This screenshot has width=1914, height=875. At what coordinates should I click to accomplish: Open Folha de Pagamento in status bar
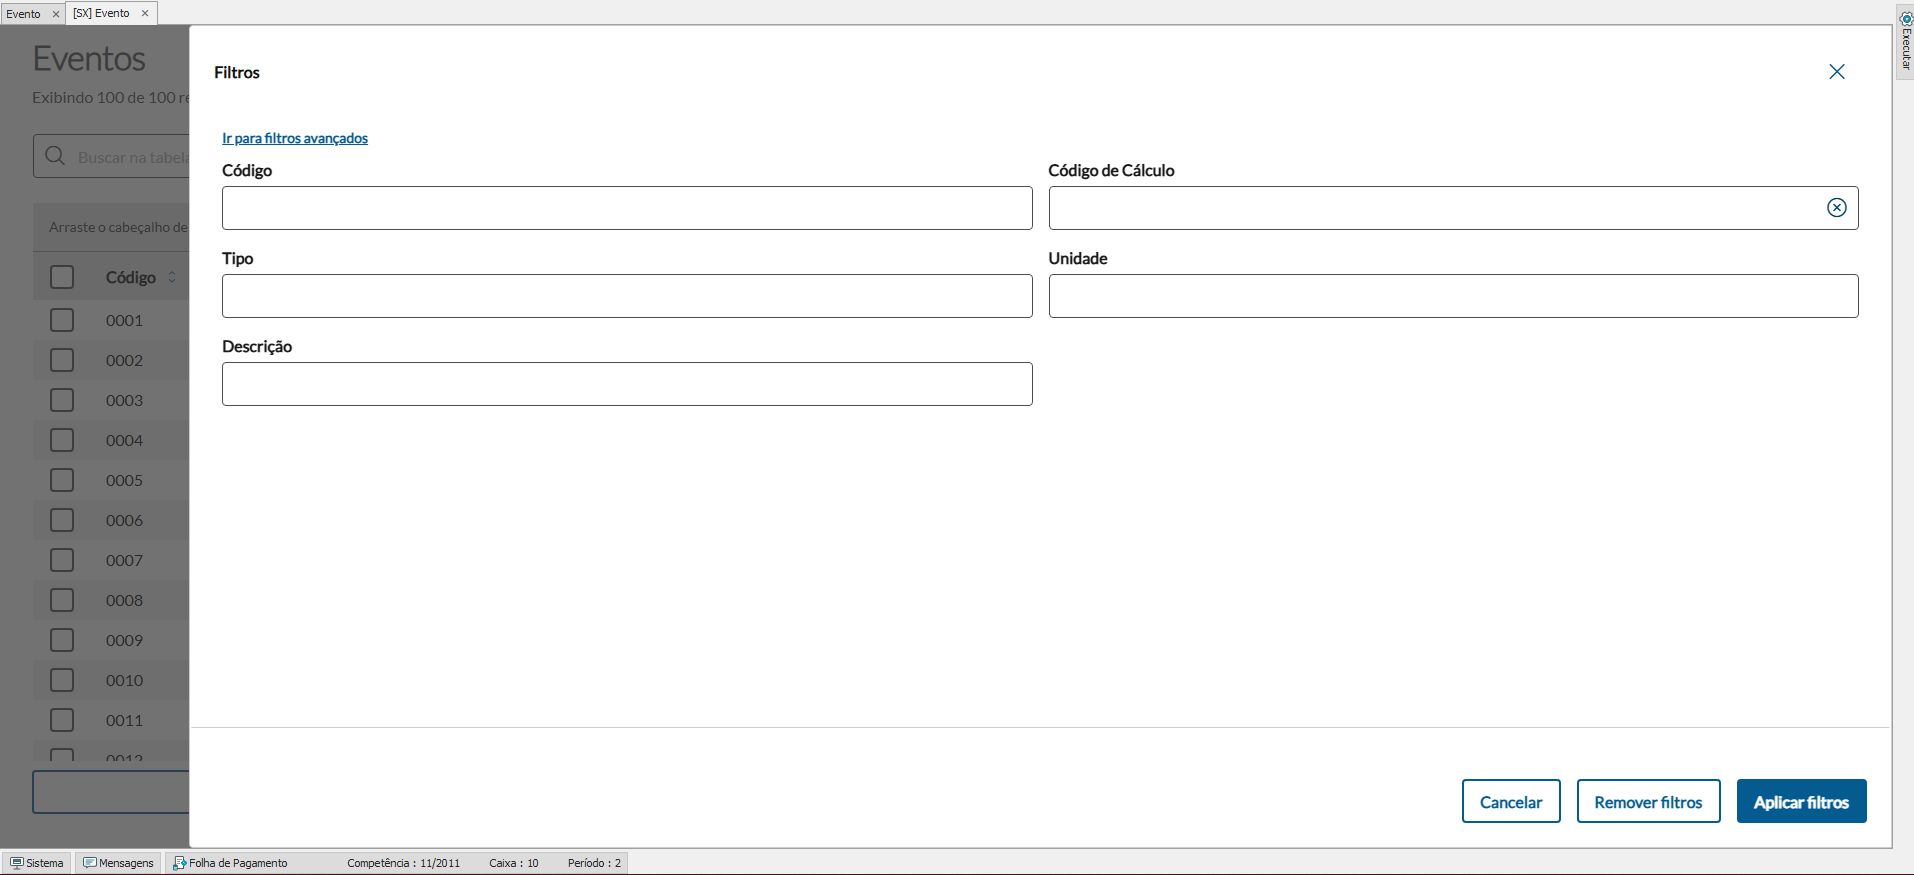230,863
